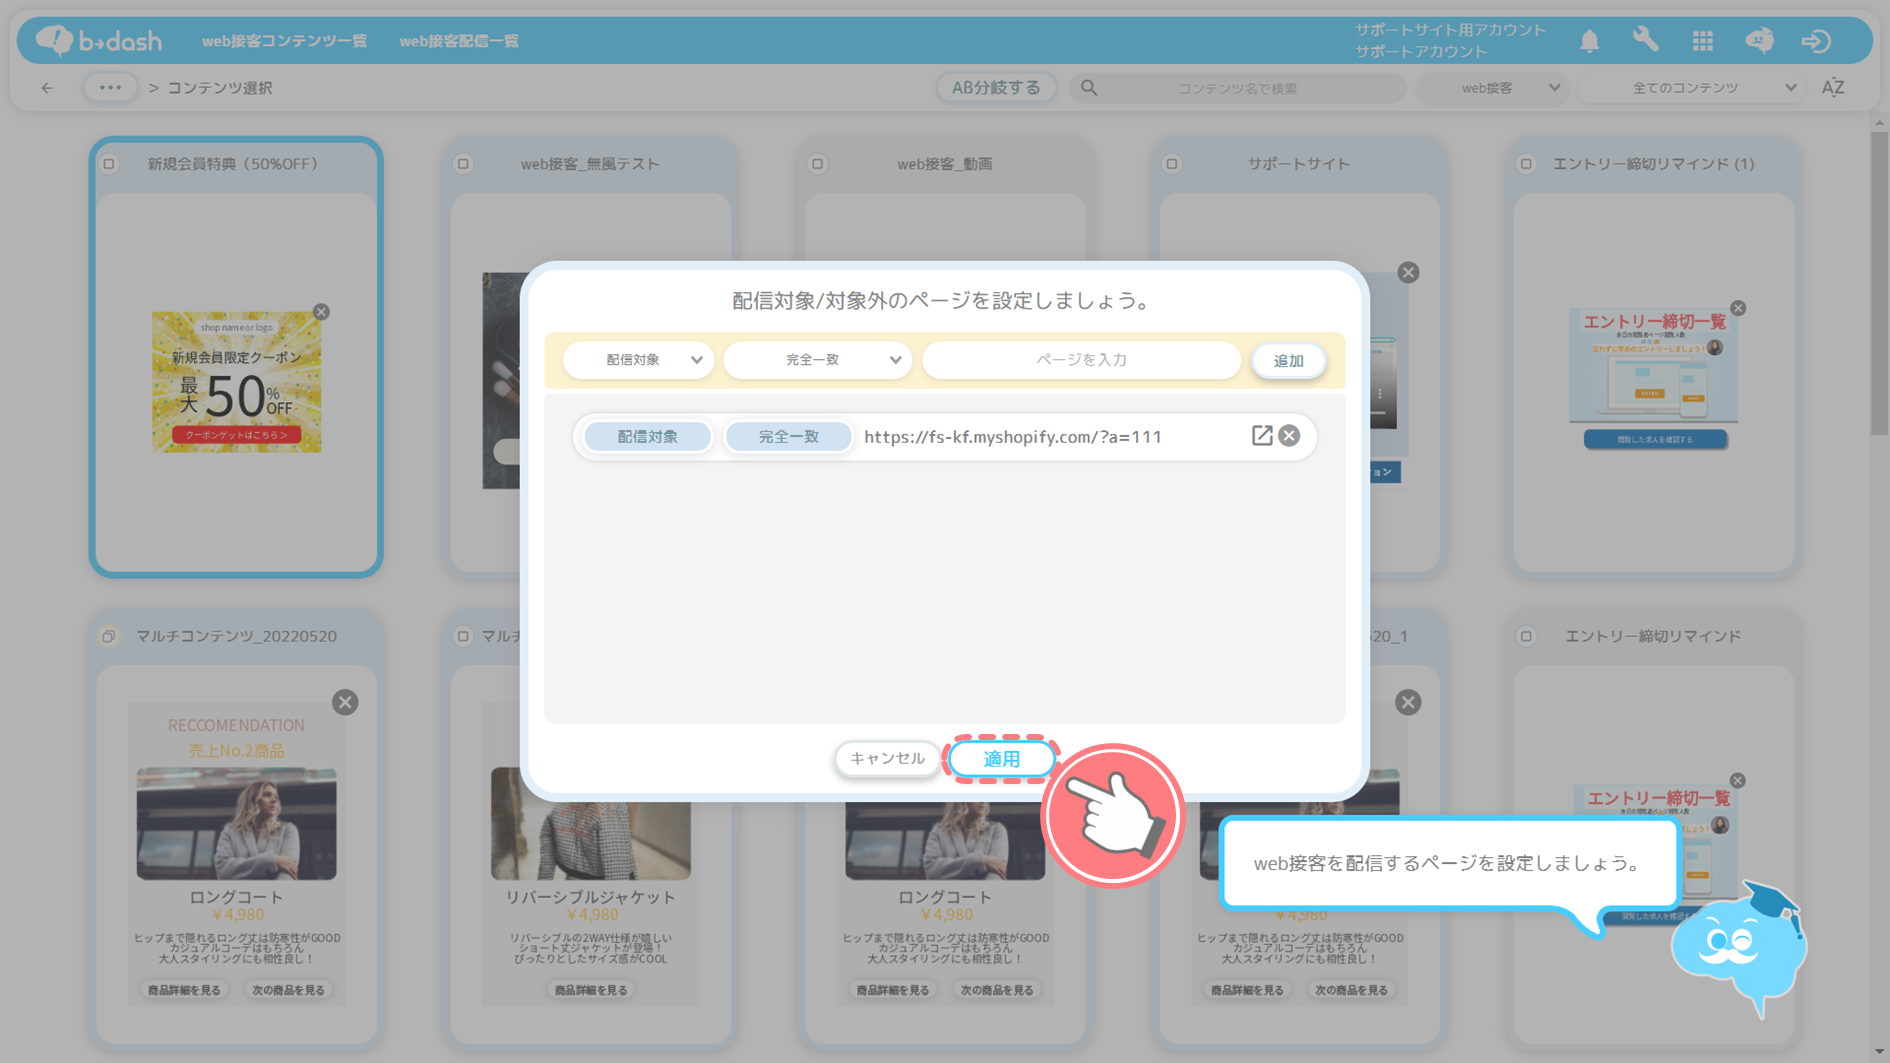Check the 新規会員特典（50%OFF） checkbox
The image size is (1890, 1063).
point(109,164)
